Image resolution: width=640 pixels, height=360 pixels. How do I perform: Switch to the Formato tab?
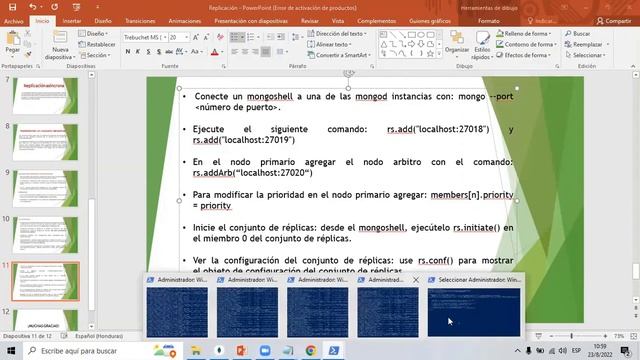pos(489,21)
